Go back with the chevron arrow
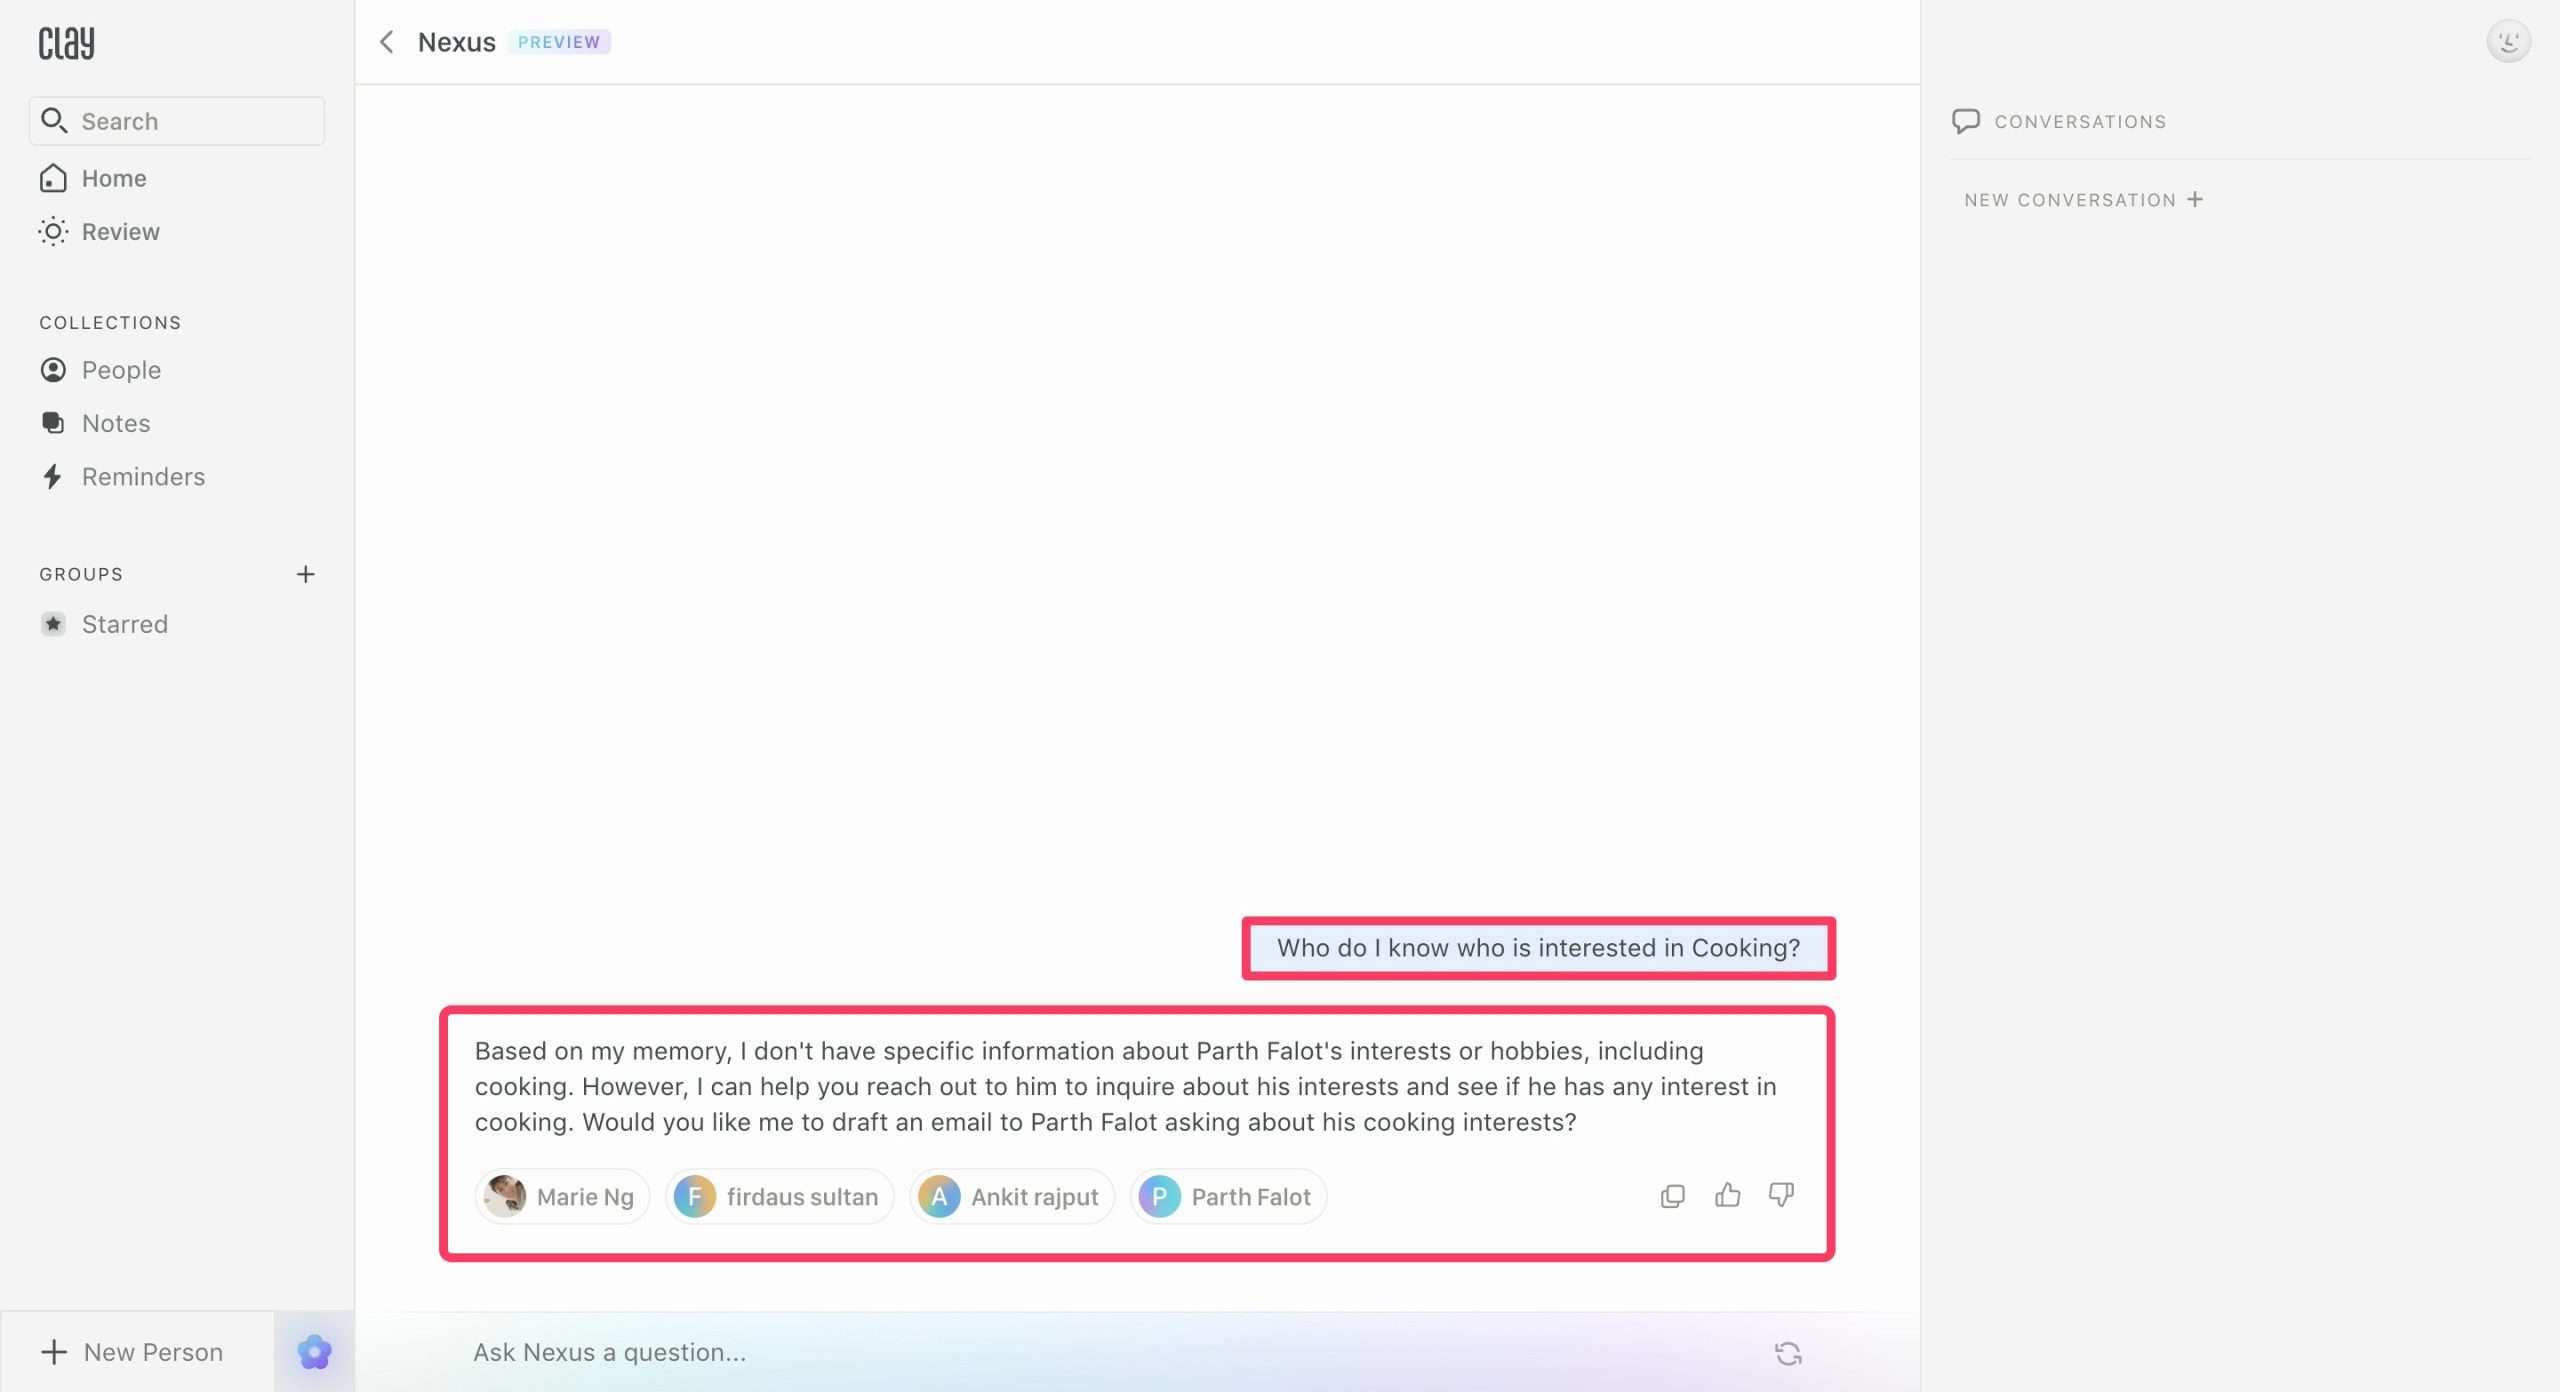Image resolution: width=2560 pixels, height=1392 pixels. [x=387, y=42]
